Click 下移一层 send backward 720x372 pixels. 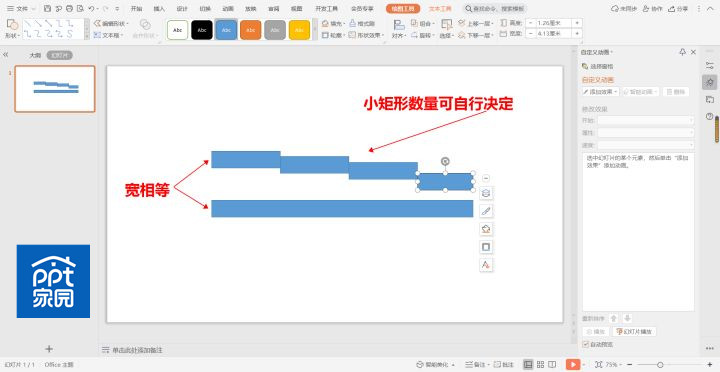(x=476, y=35)
